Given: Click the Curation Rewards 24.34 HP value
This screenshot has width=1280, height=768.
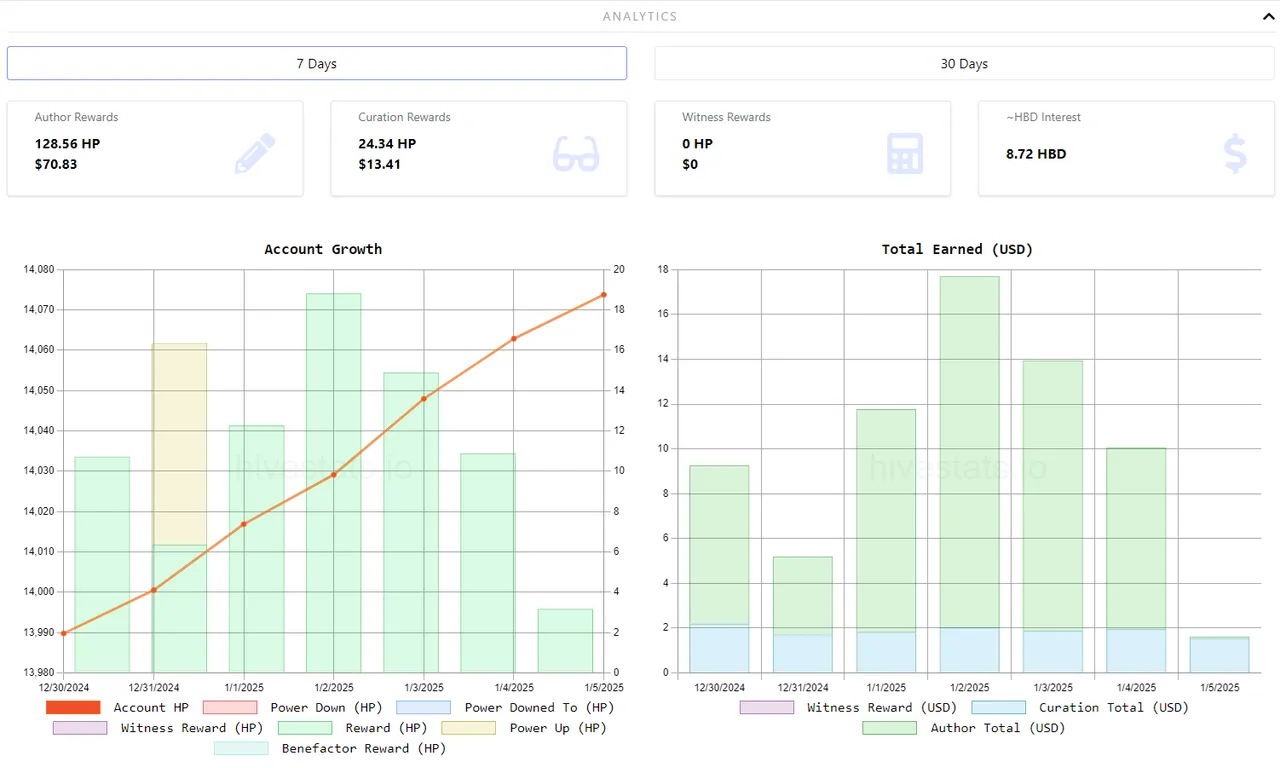Looking at the screenshot, I should (x=387, y=143).
